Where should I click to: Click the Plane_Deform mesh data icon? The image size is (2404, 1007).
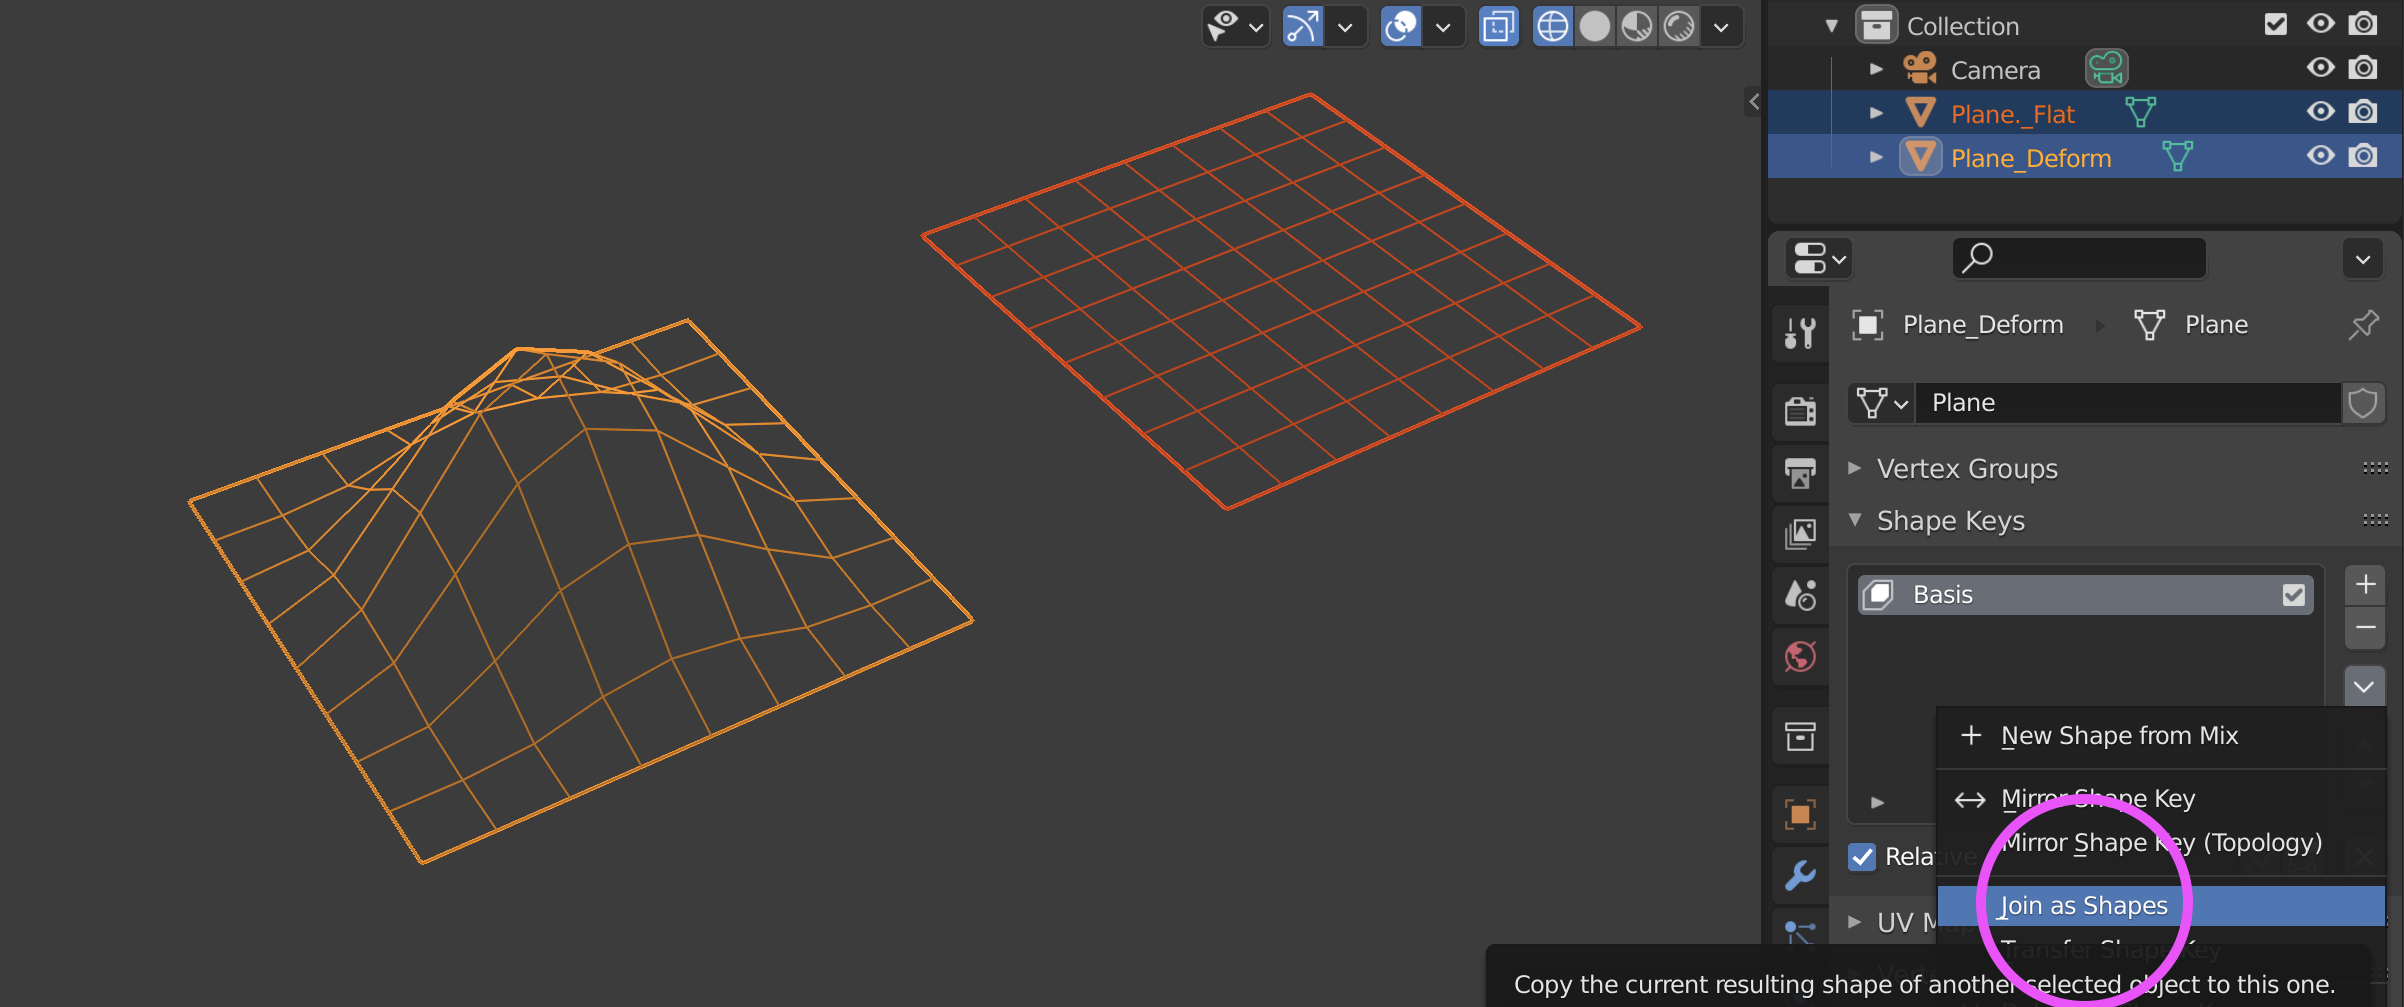click(2177, 156)
